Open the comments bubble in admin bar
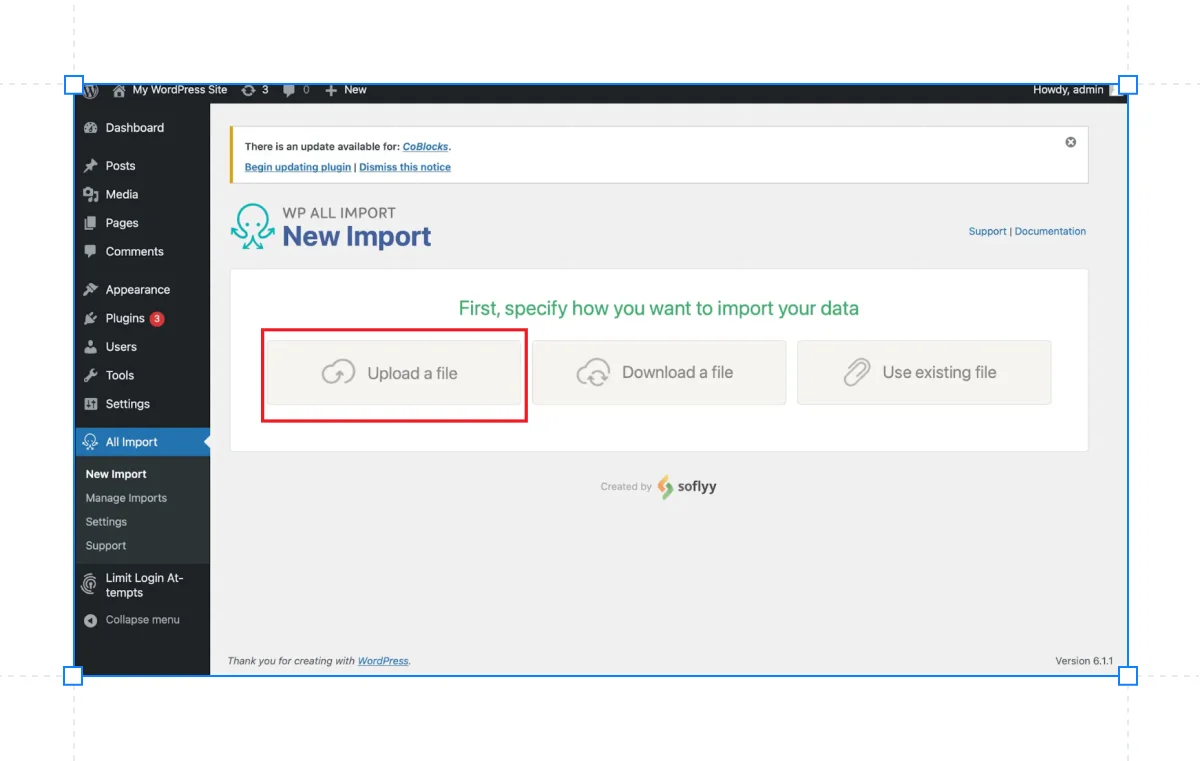 pyautogui.click(x=296, y=90)
